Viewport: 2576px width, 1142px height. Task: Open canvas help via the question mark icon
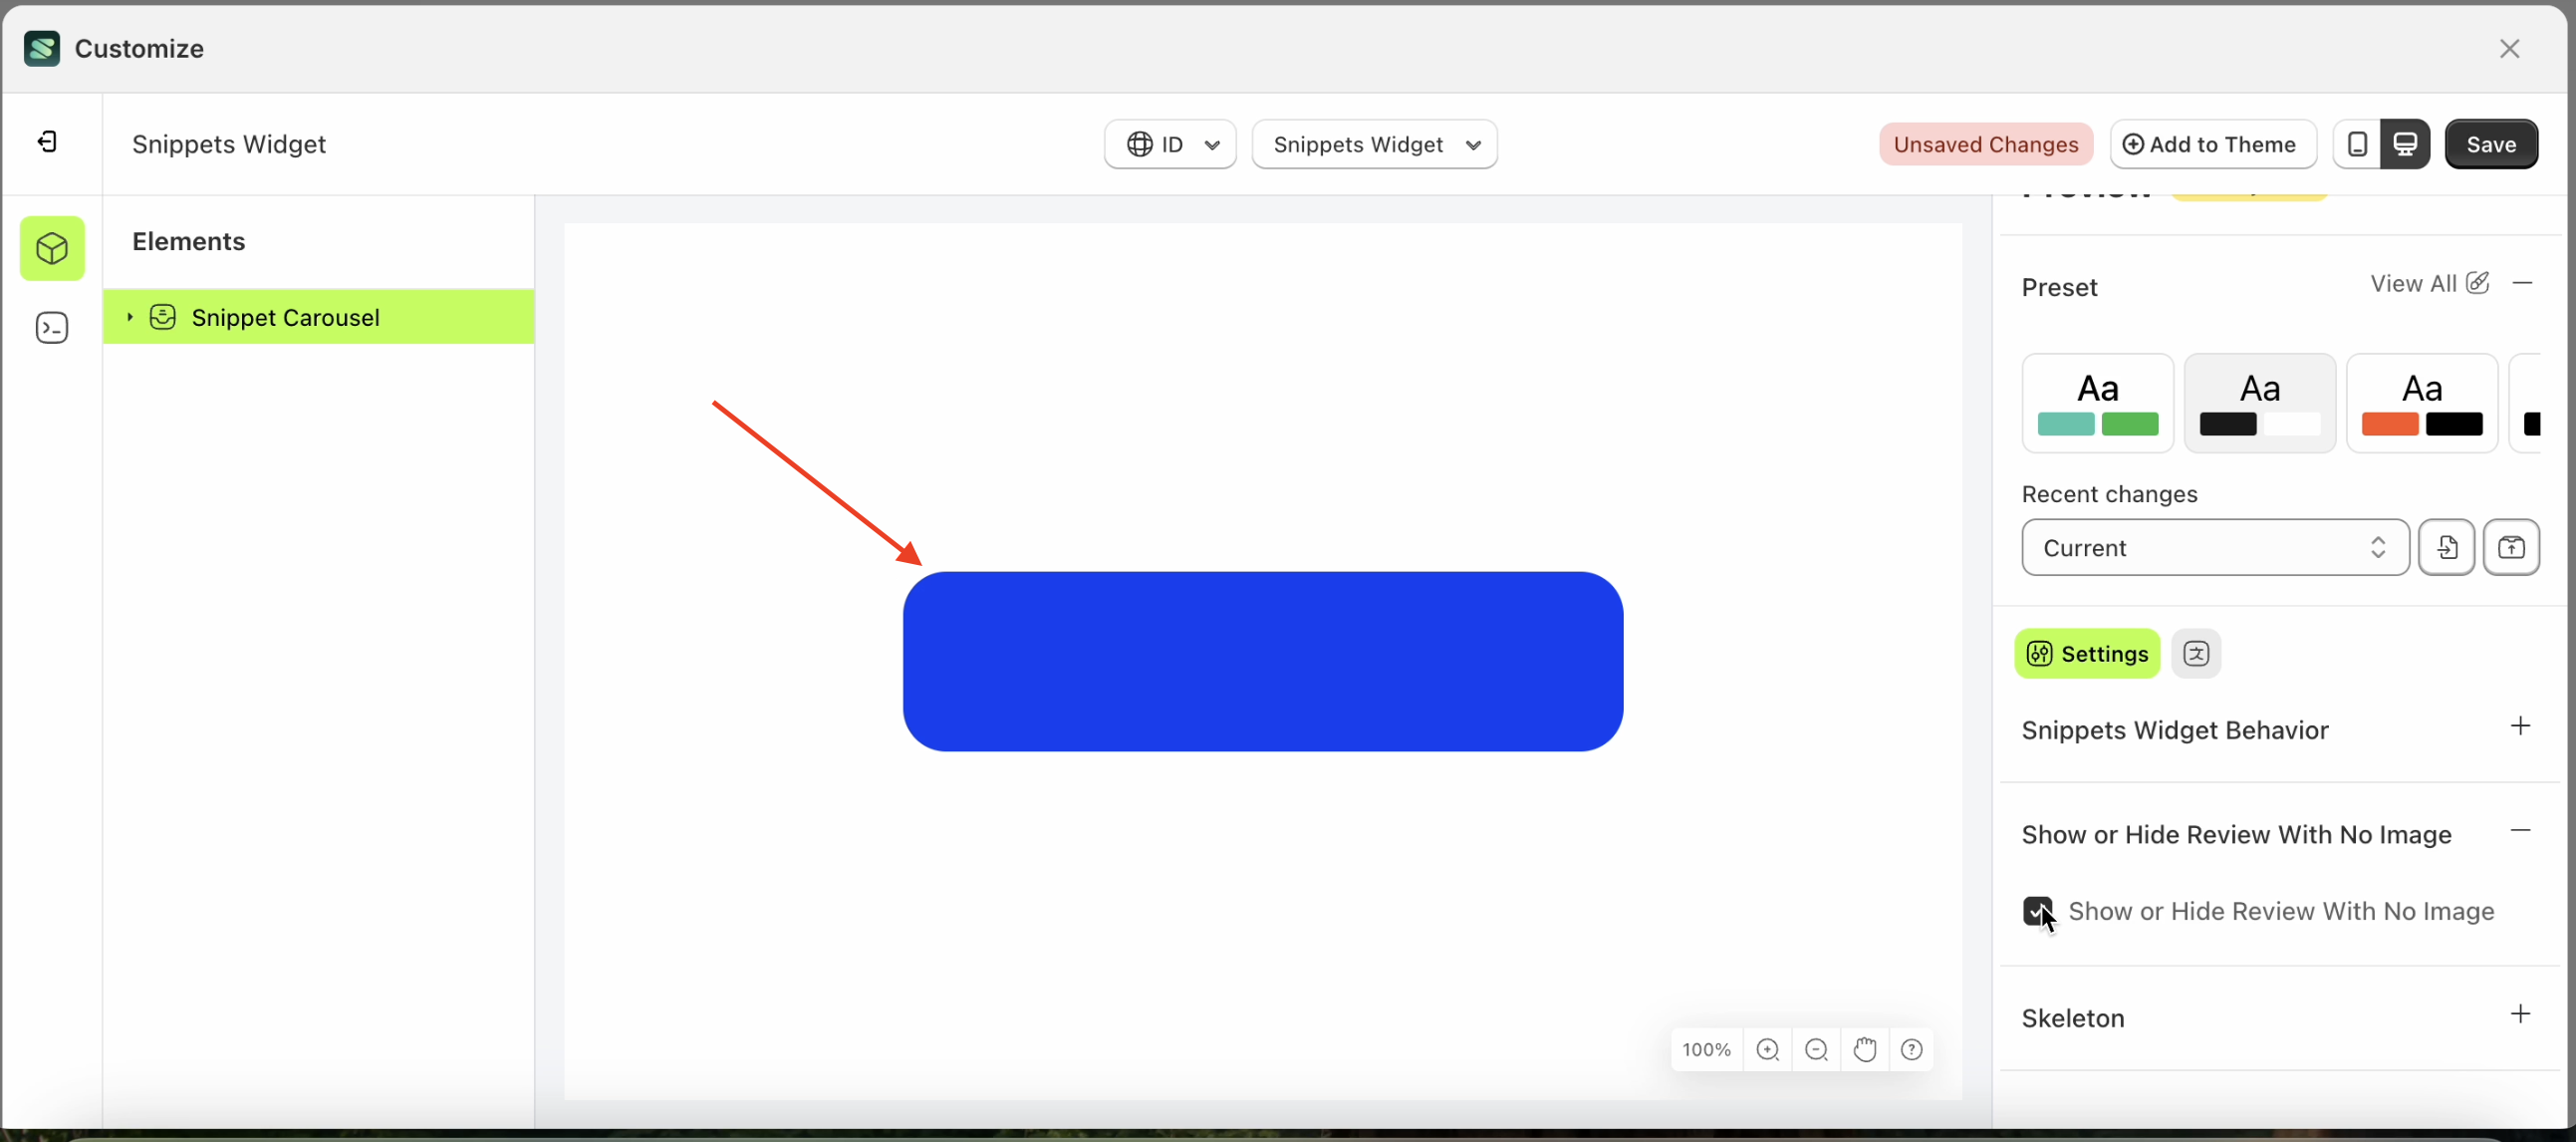pyautogui.click(x=1913, y=1049)
